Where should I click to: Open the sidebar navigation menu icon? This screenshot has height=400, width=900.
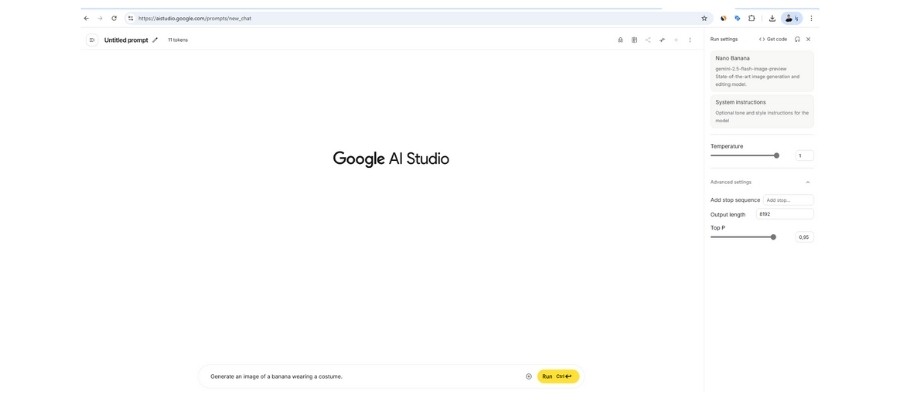tap(92, 40)
